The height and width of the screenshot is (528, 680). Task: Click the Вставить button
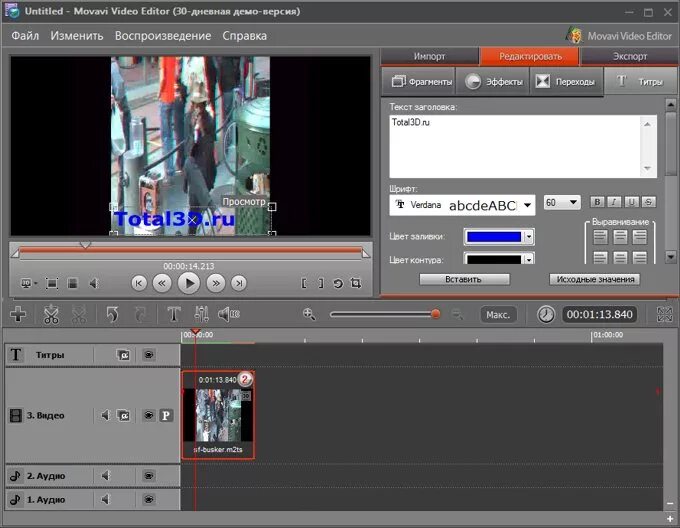pos(464,279)
